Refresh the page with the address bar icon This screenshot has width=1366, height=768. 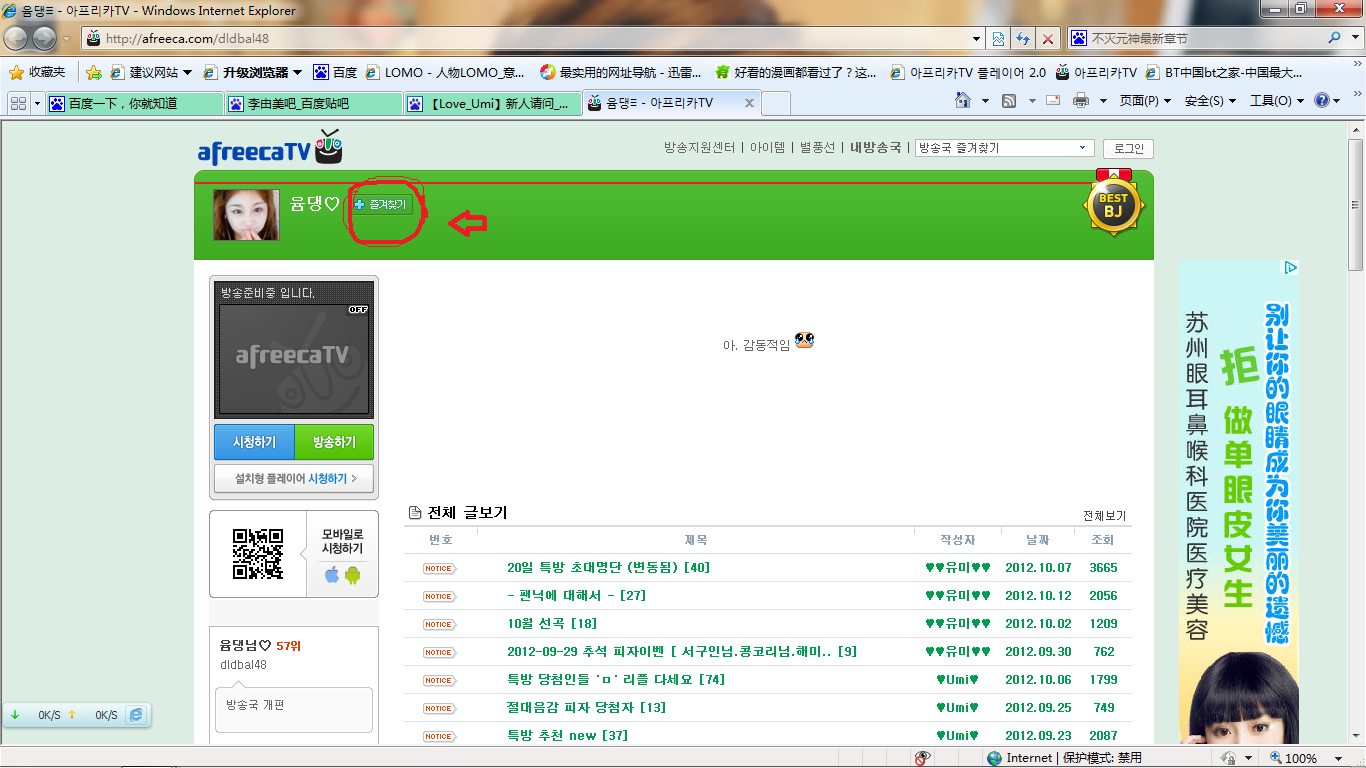[1023, 39]
